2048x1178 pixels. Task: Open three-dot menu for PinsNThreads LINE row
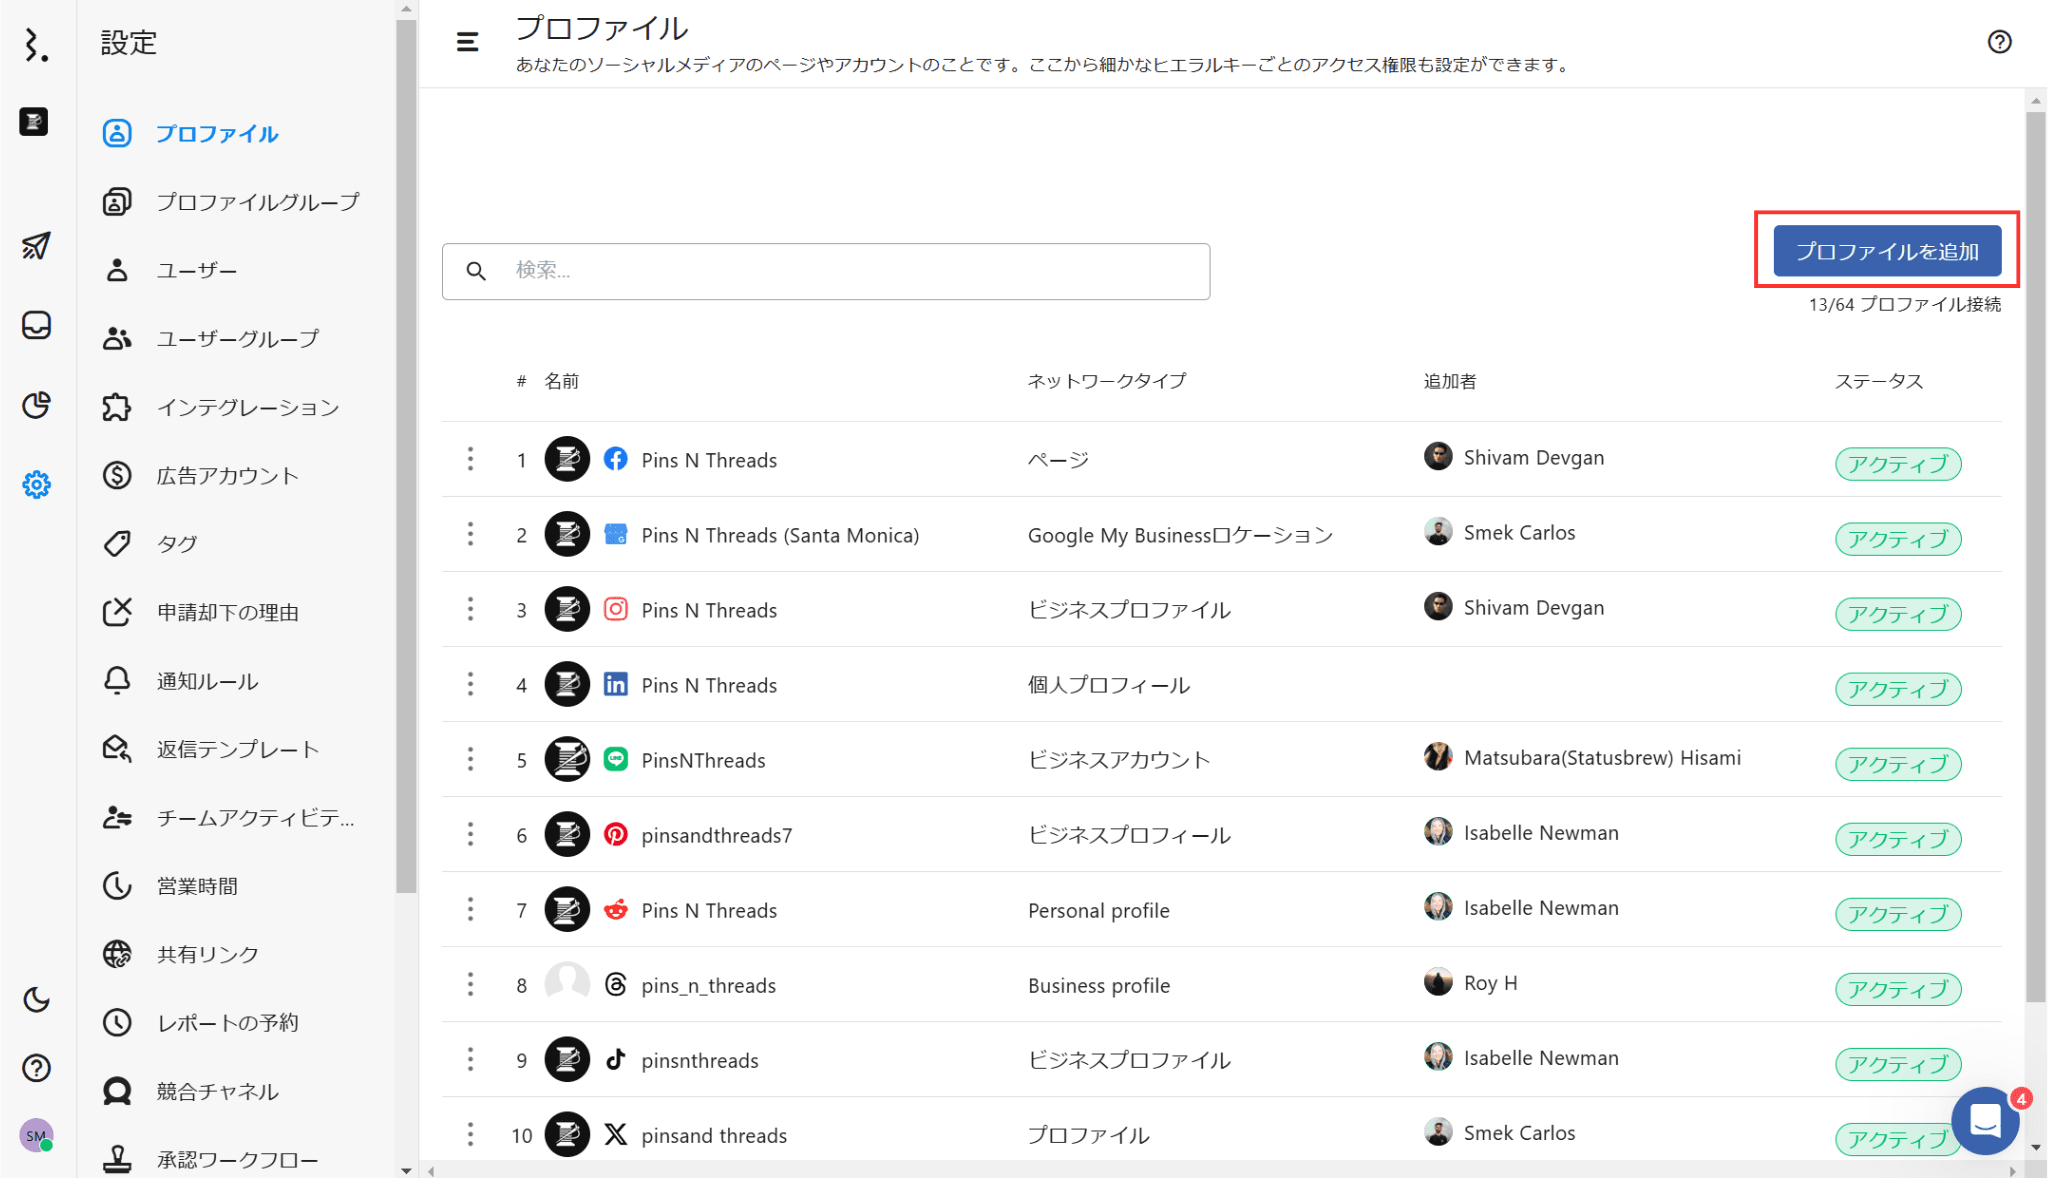(470, 759)
